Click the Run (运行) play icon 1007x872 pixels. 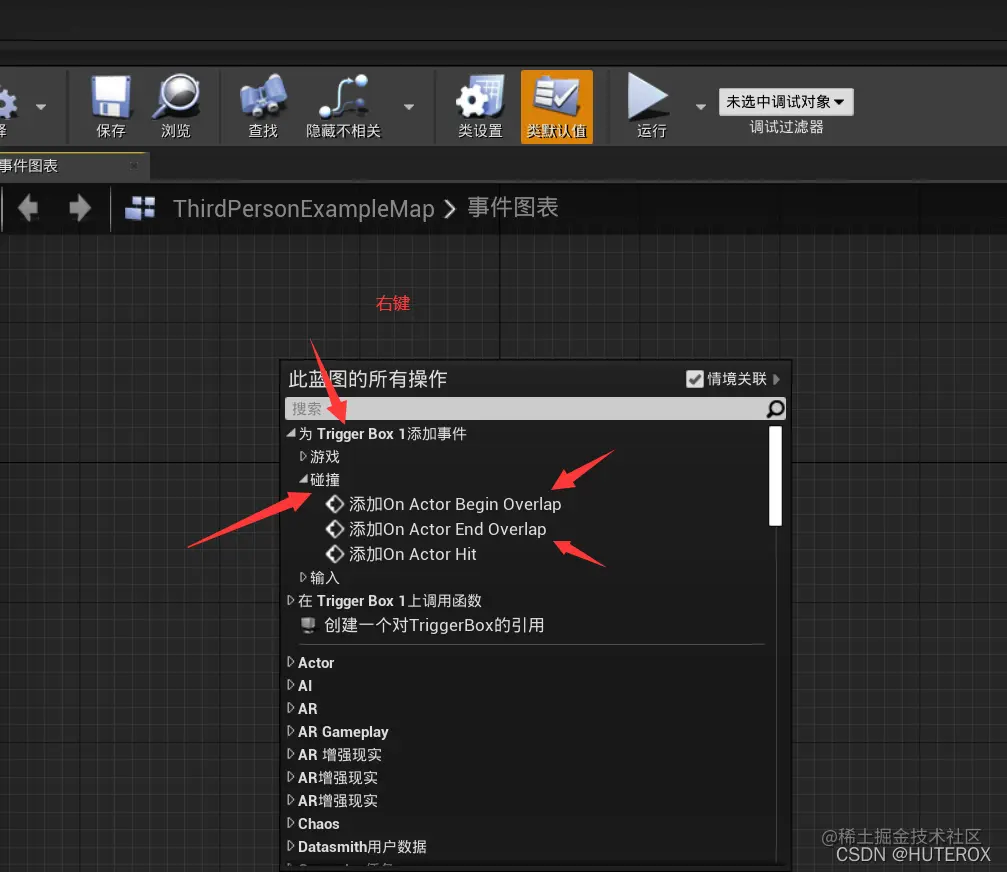(648, 96)
